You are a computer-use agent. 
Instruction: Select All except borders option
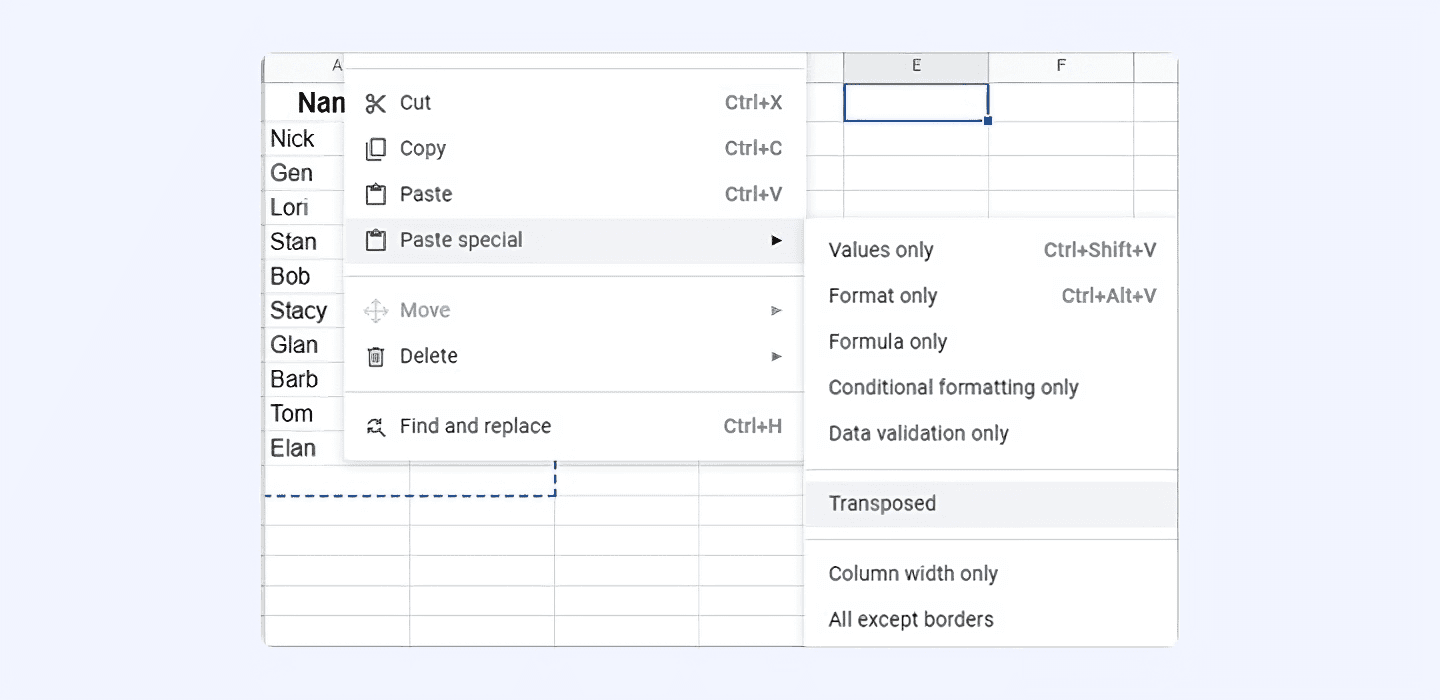(911, 620)
